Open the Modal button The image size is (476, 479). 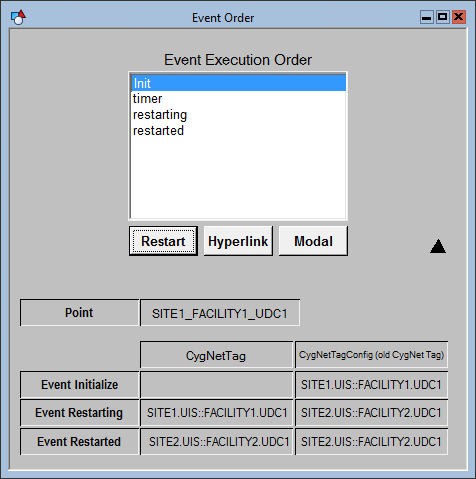pos(313,241)
